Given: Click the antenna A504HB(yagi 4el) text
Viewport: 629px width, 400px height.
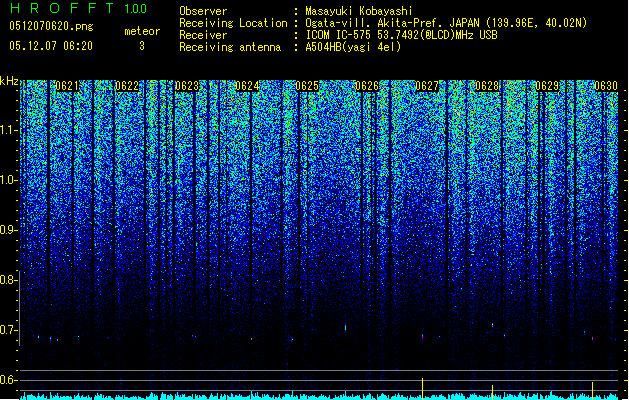Looking at the screenshot, I should pos(353,47).
